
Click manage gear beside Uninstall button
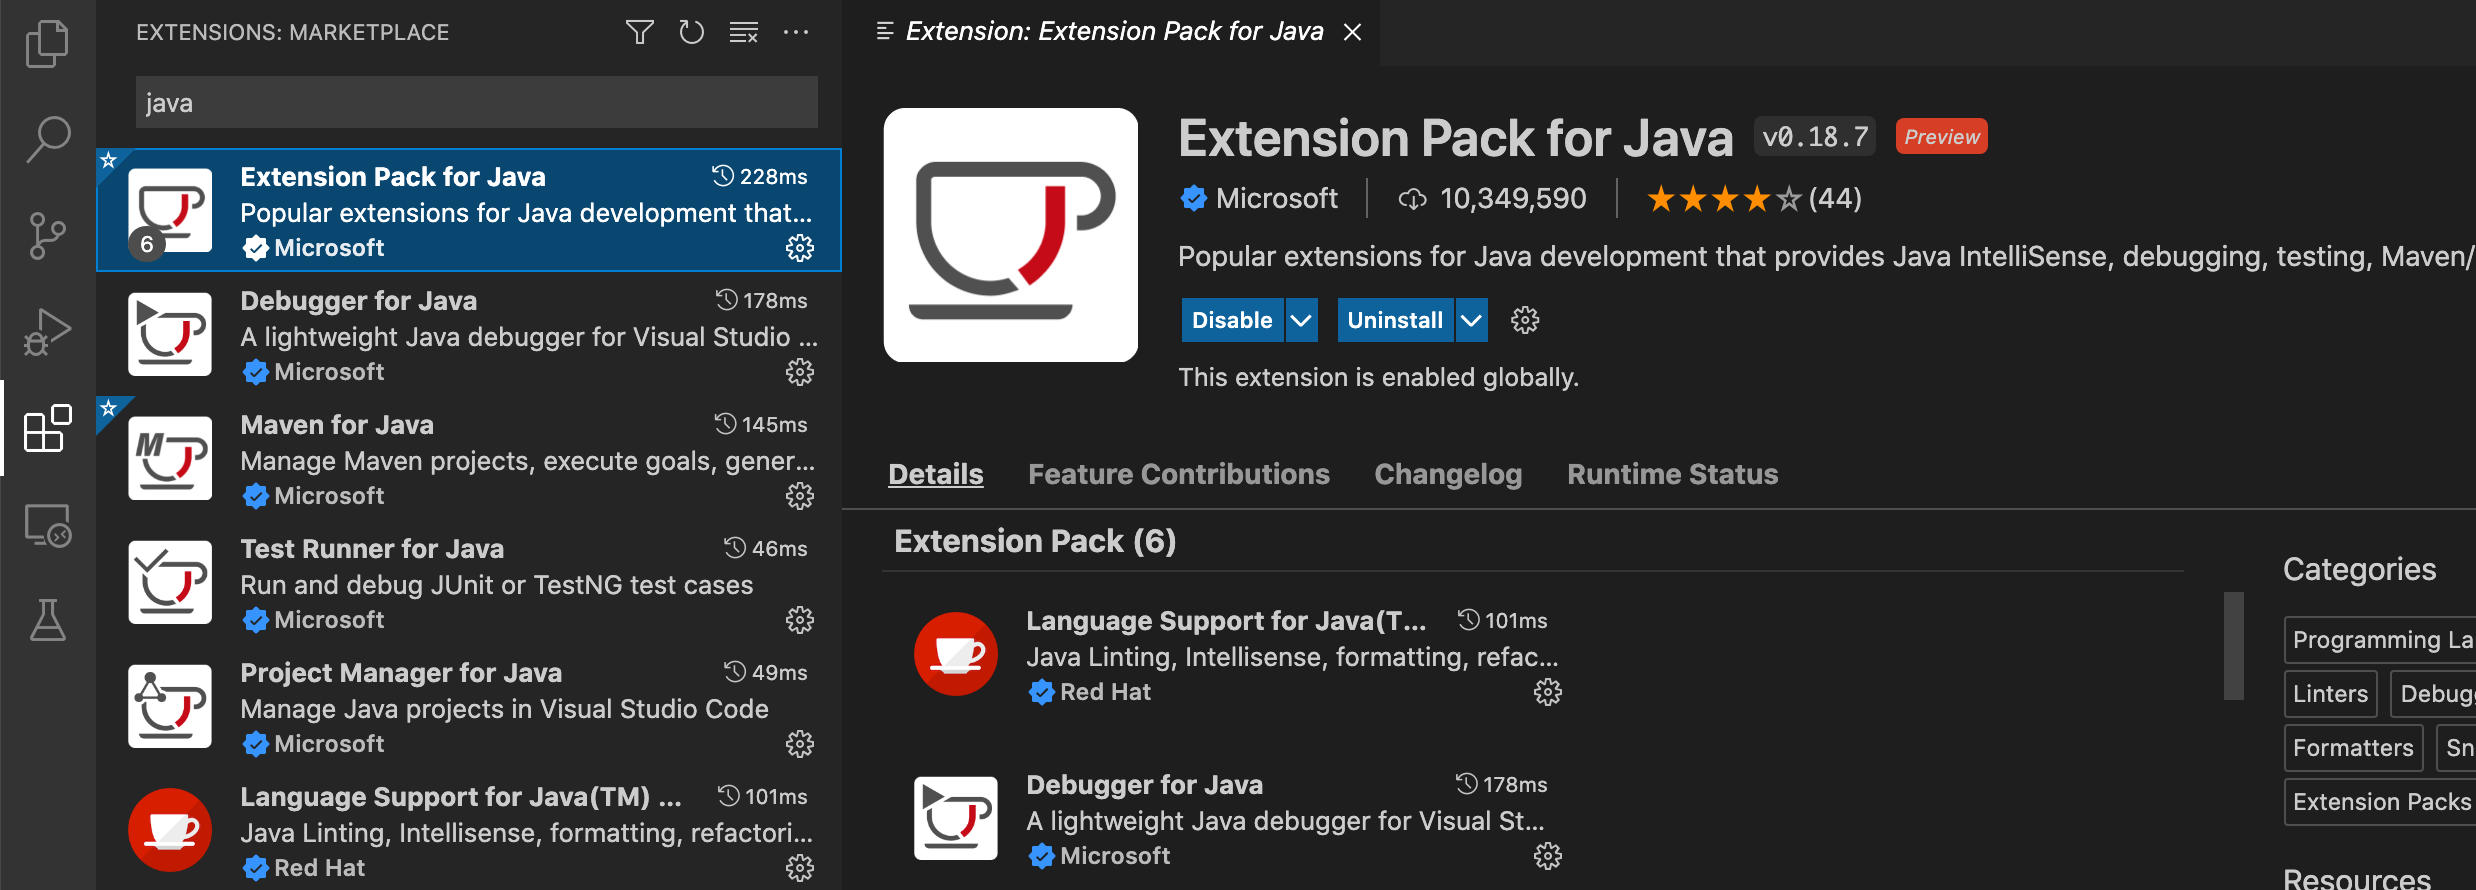1525,320
